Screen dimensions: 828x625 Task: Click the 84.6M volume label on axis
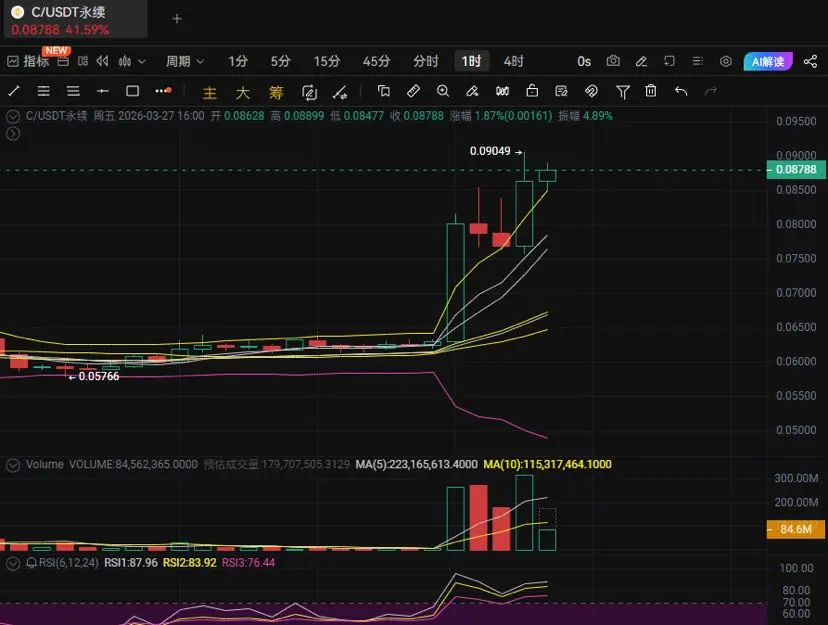click(x=796, y=529)
